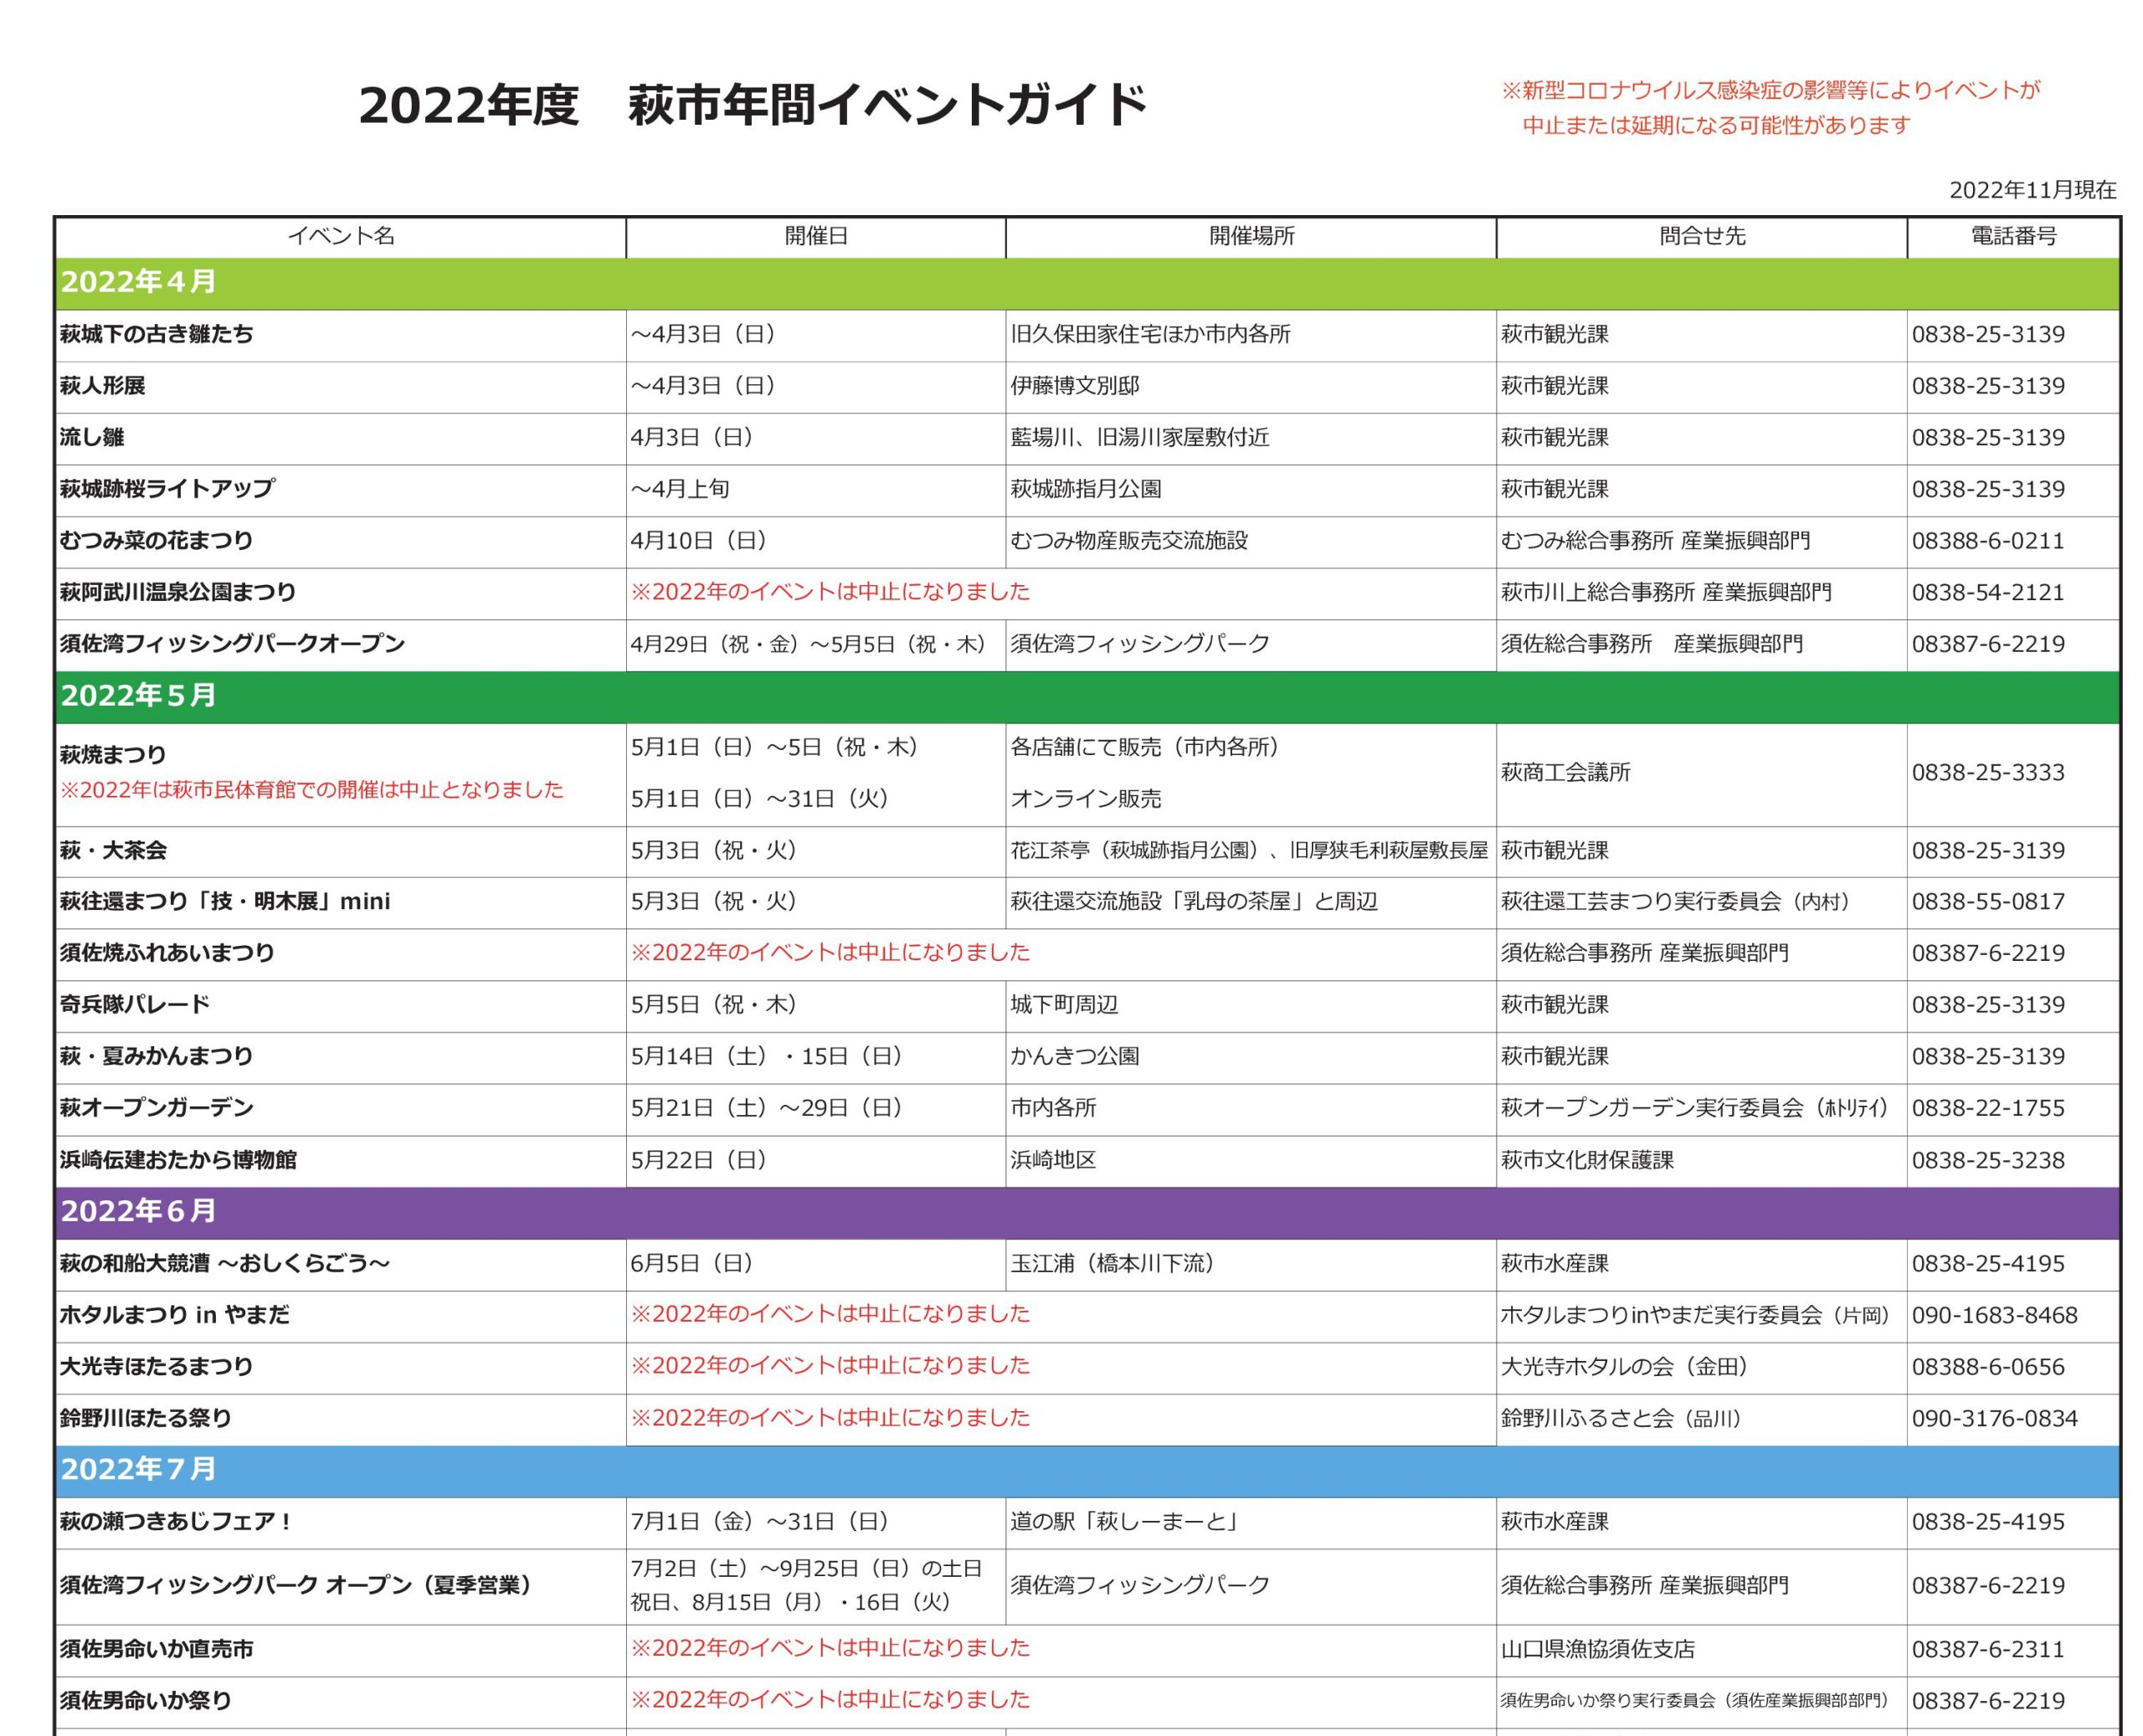Click contact 山口県漁協須佐支店

coord(1598,1649)
